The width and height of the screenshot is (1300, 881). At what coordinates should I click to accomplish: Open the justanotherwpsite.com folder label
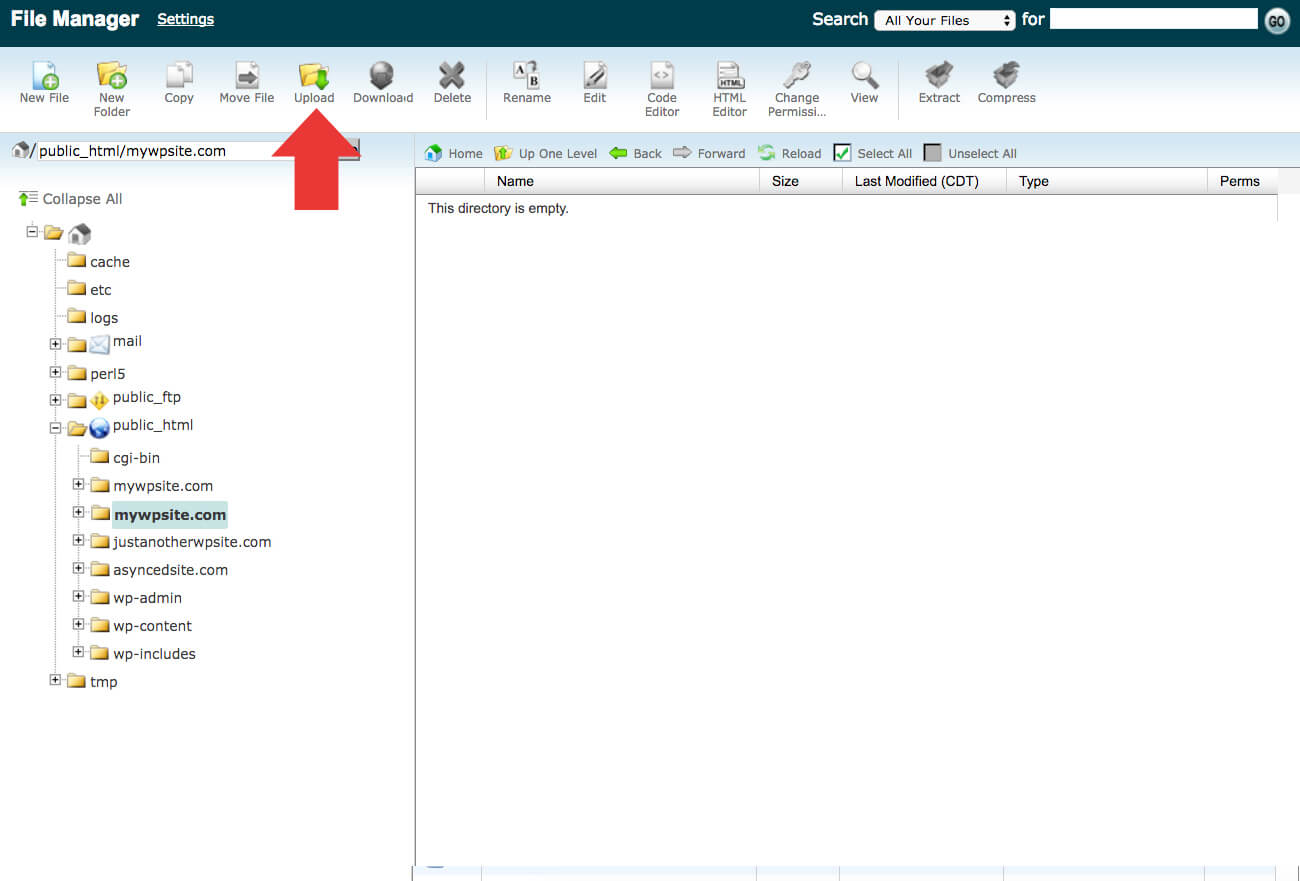pos(192,542)
